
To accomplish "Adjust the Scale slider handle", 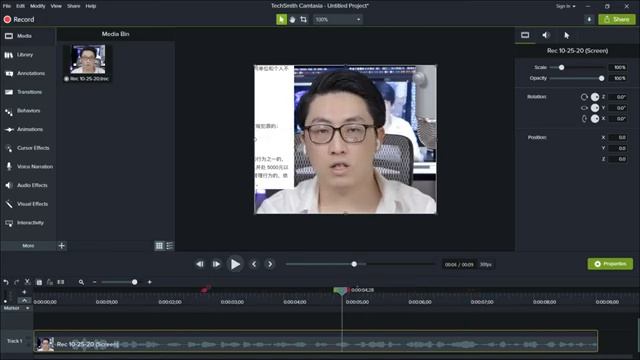I will point(562,67).
